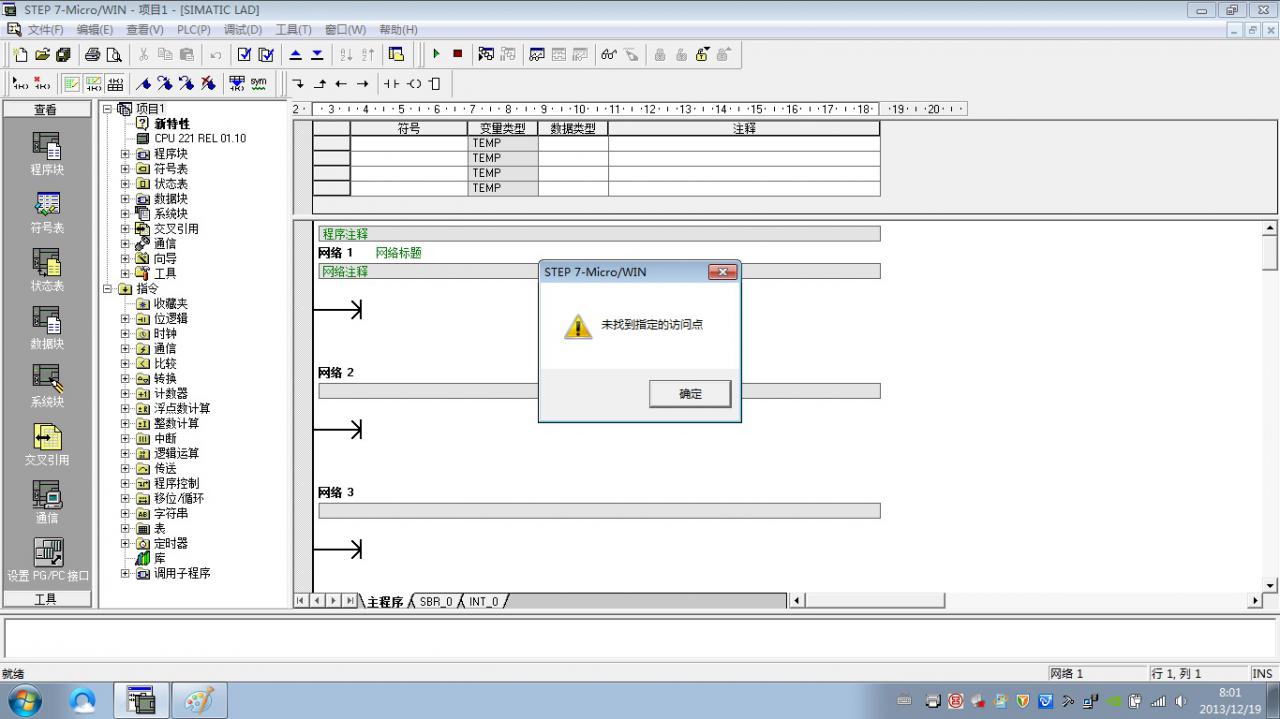Viewport: 1280px width, 719px height.
Task: Switch to the SBR_0 tab
Action: click(436, 602)
